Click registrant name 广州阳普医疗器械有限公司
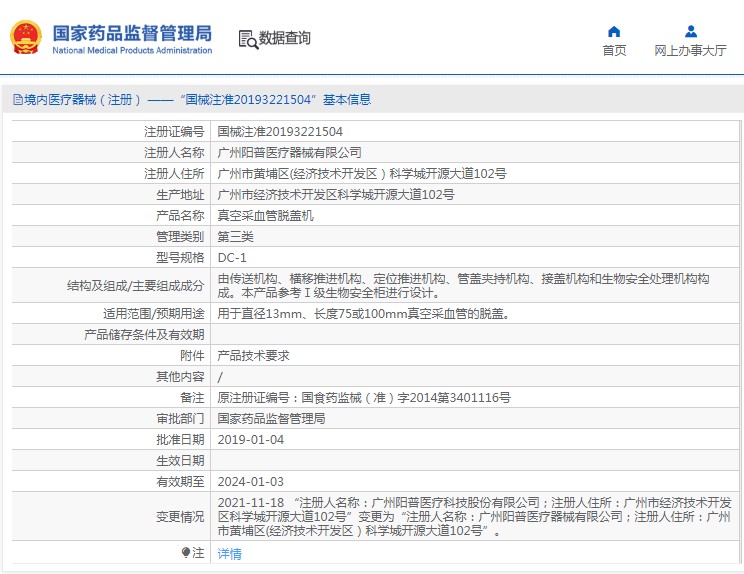This screenshot has width=744, height=574. tap(289, 153)
